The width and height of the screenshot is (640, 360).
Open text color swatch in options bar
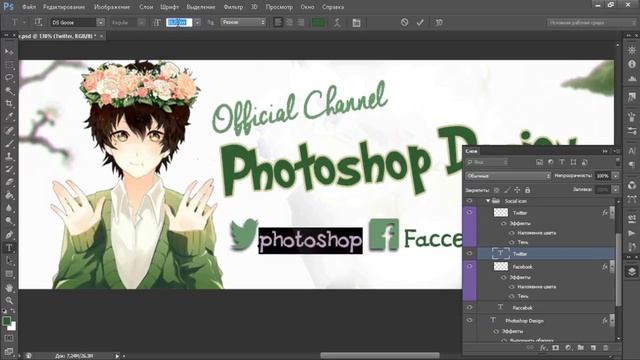pos(318,22)
